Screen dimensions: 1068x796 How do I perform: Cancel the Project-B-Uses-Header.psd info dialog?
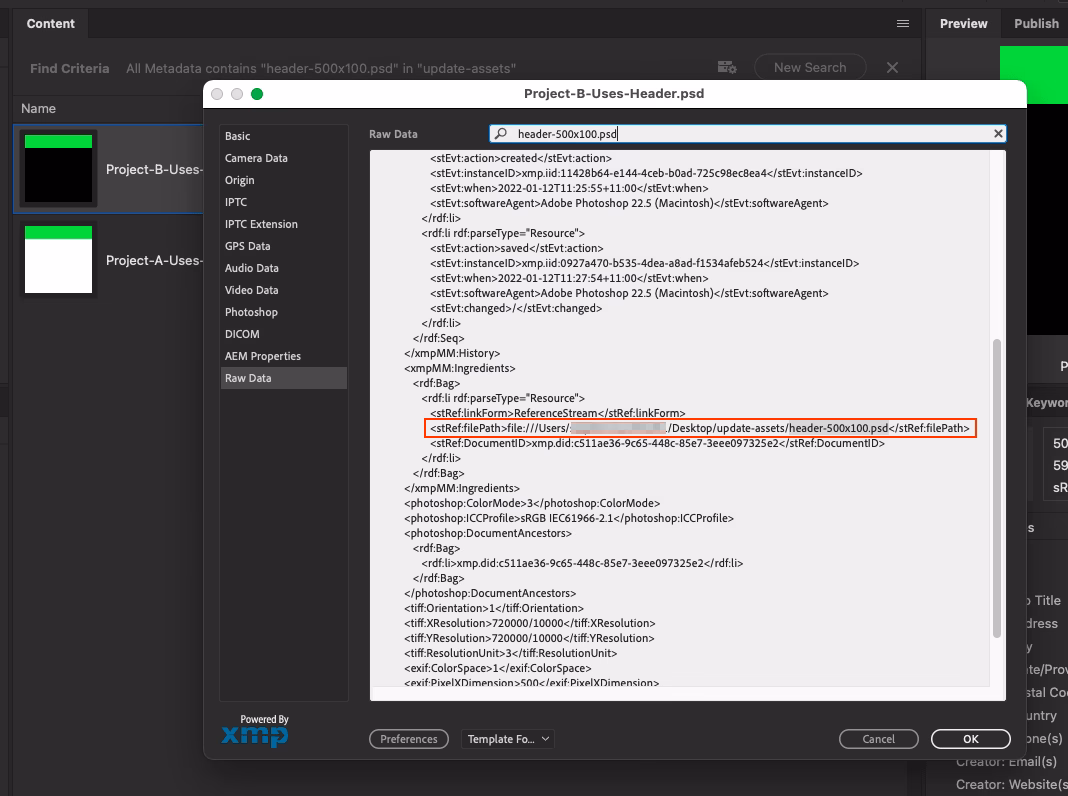pos(878,739)
